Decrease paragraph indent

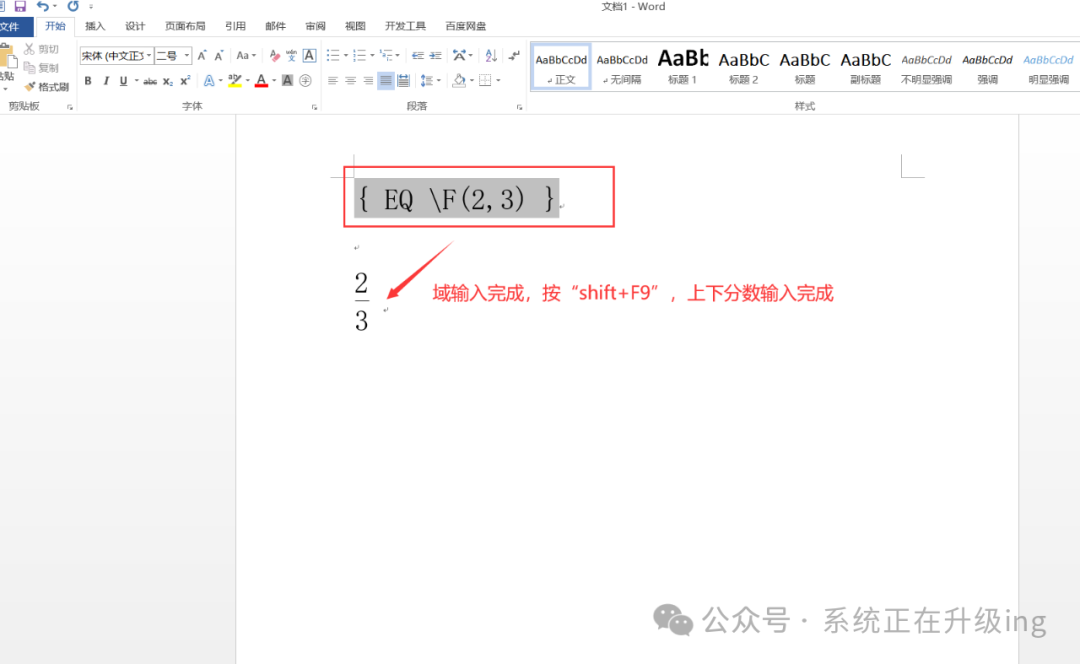(417, 55)
